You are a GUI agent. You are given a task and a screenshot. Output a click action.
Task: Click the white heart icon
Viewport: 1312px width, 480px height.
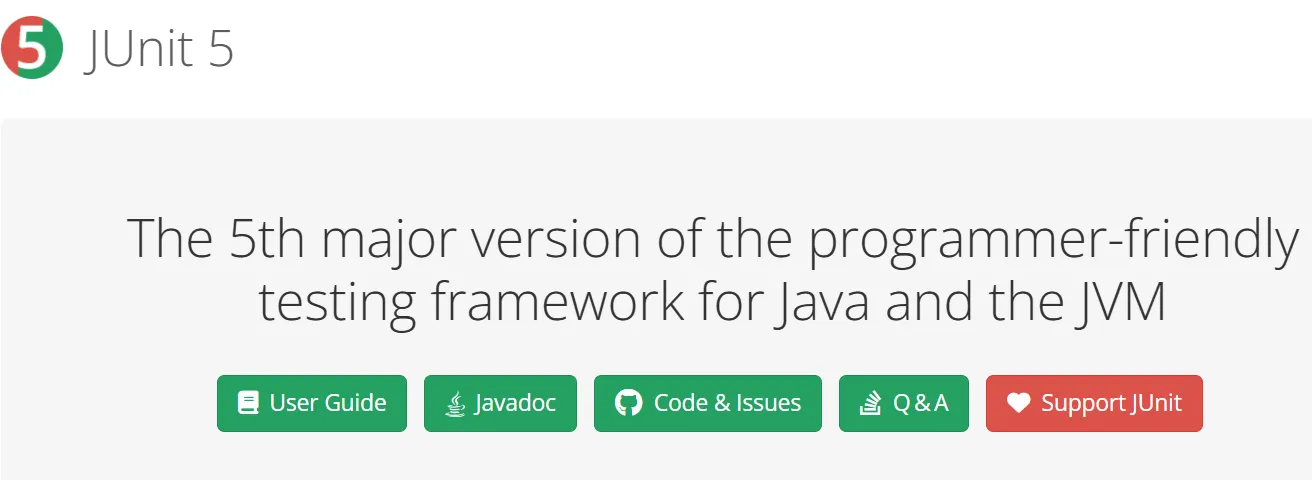pos(1018,403)
